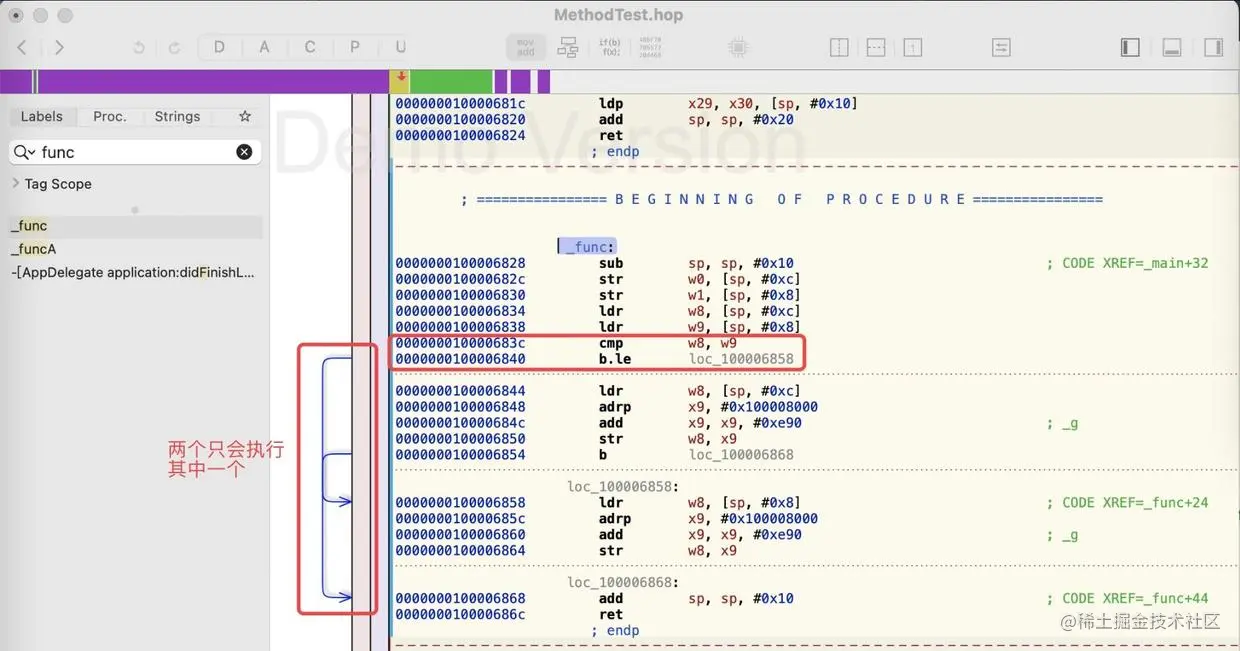Image resolution: width=1240 pixels, height=651 pixels.
Task: Open the search magnifier options dropdown
Action: tap(24, 152)
